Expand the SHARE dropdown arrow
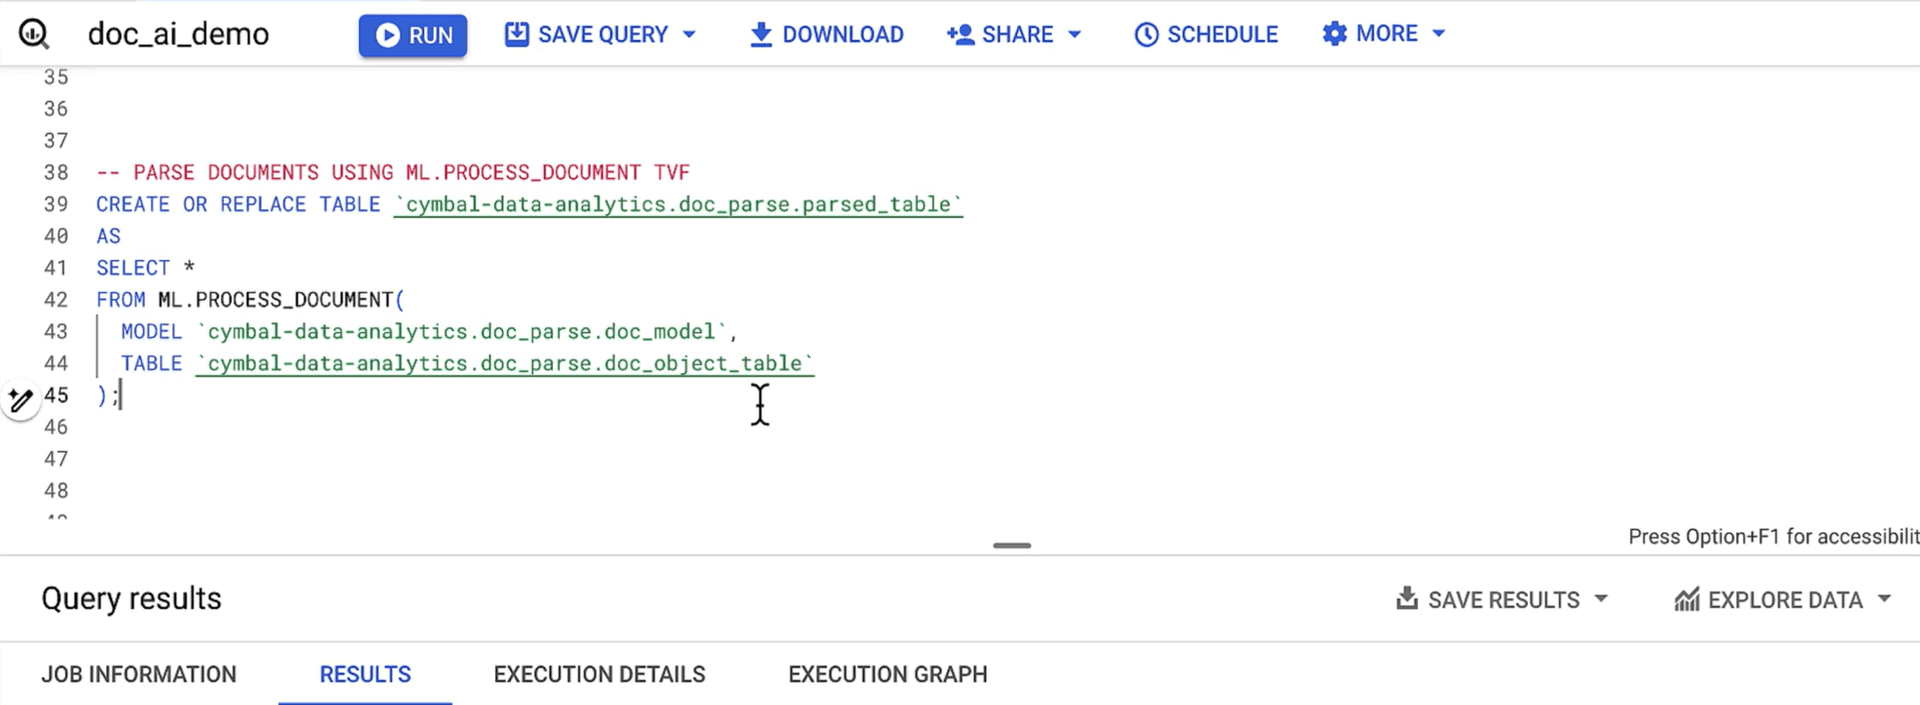The image size is (1920, 705). tap(1075, 34)
